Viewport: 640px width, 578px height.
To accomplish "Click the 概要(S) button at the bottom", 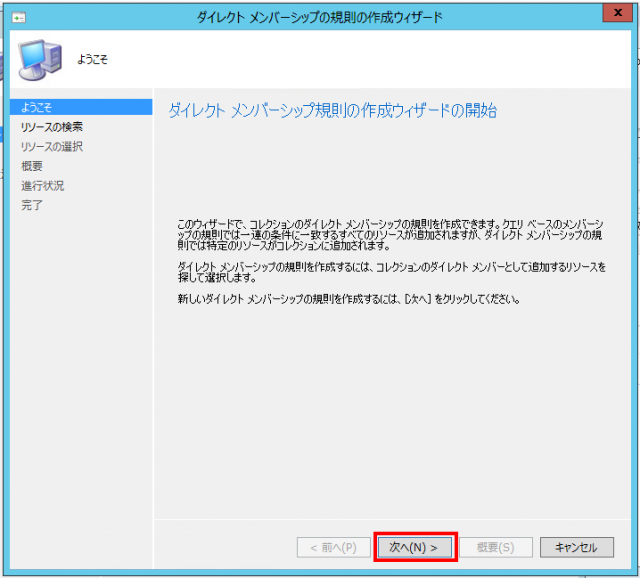I will tap(494, 547).
